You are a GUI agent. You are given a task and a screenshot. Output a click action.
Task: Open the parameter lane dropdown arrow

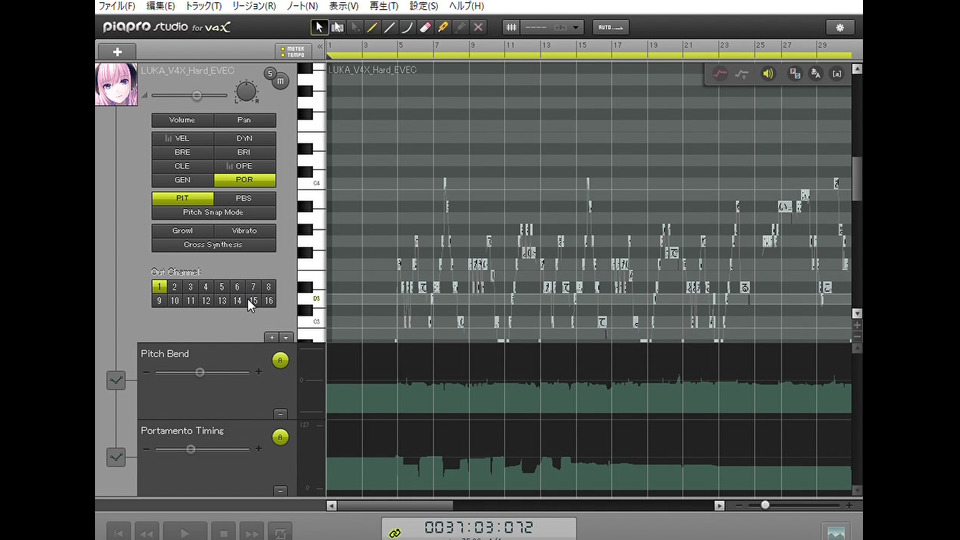[x=286, y=337]
